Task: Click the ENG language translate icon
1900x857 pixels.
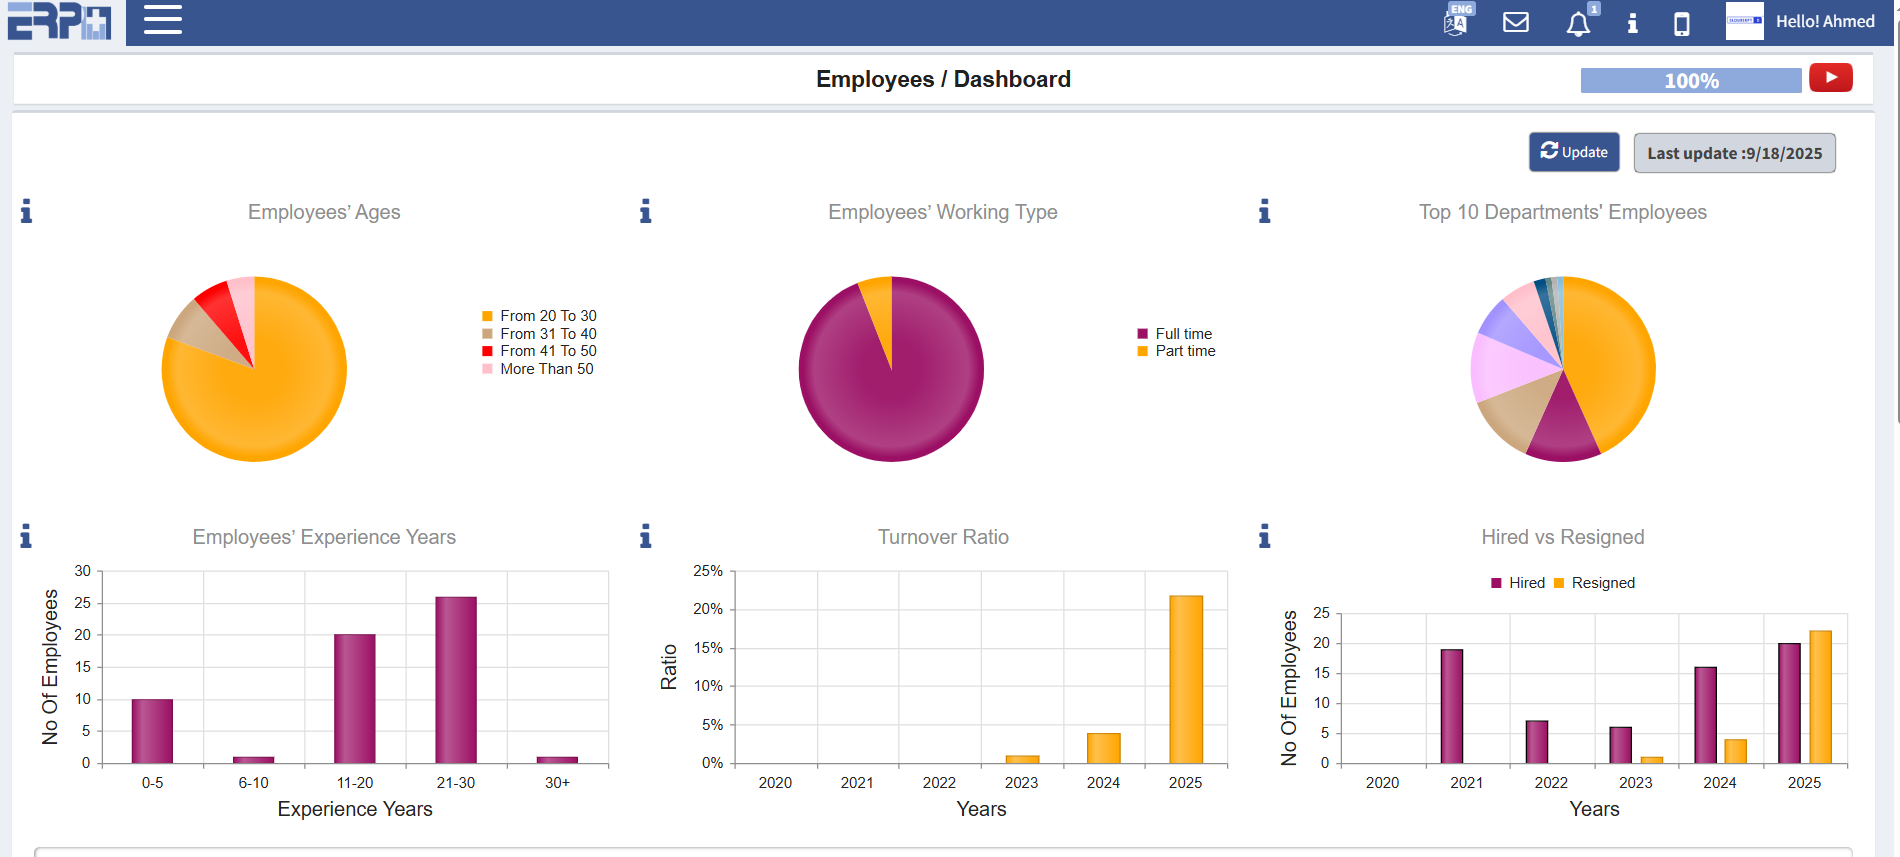Action: click(x=1457, y=21)
